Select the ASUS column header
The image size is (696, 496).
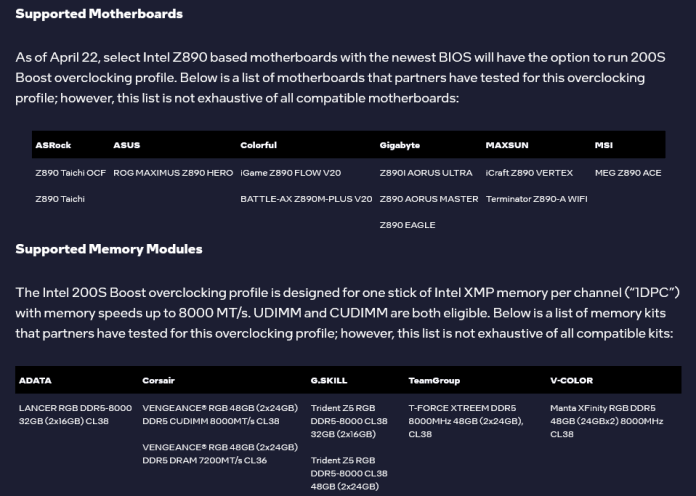point(127,145)
